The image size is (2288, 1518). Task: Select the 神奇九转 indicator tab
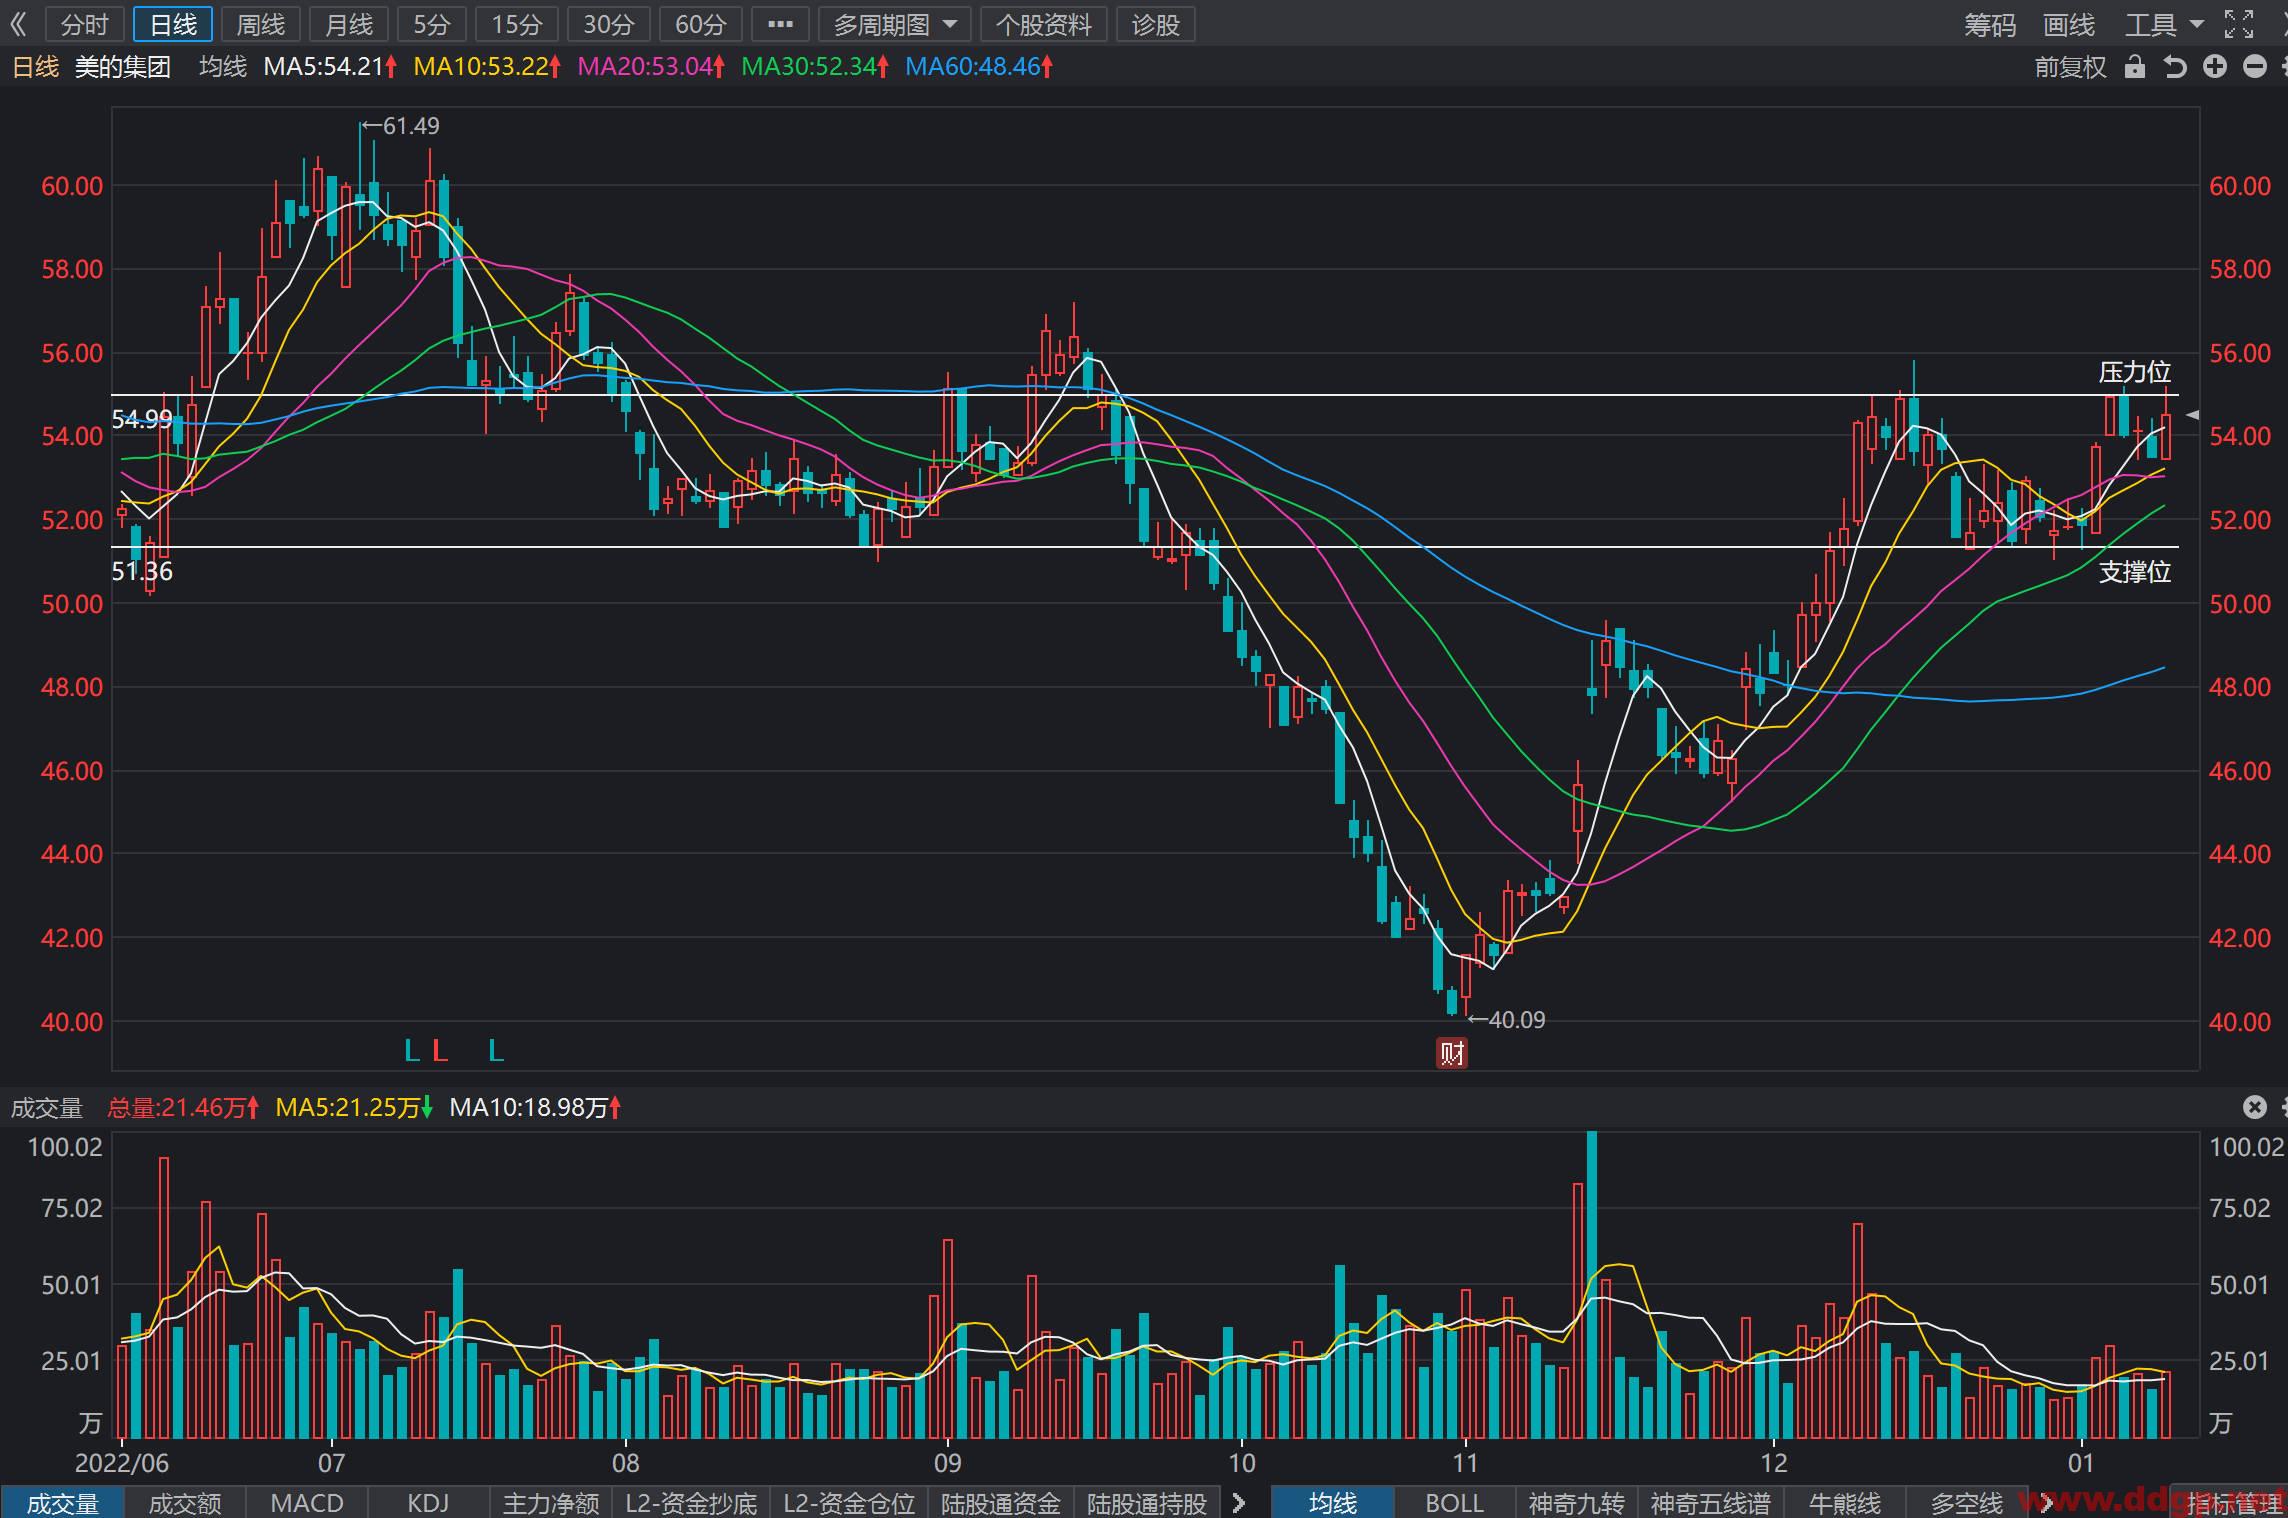(x=1577, y=1503)
